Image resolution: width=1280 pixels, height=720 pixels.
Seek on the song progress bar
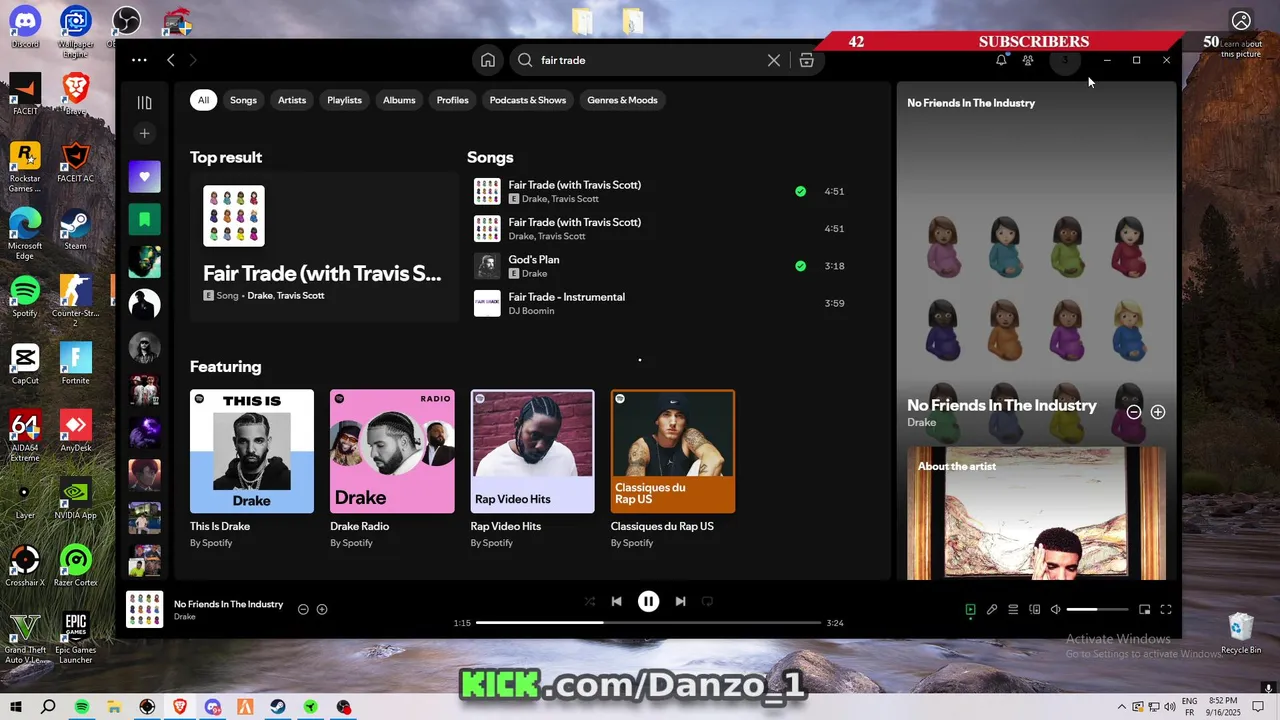point(648,622)
